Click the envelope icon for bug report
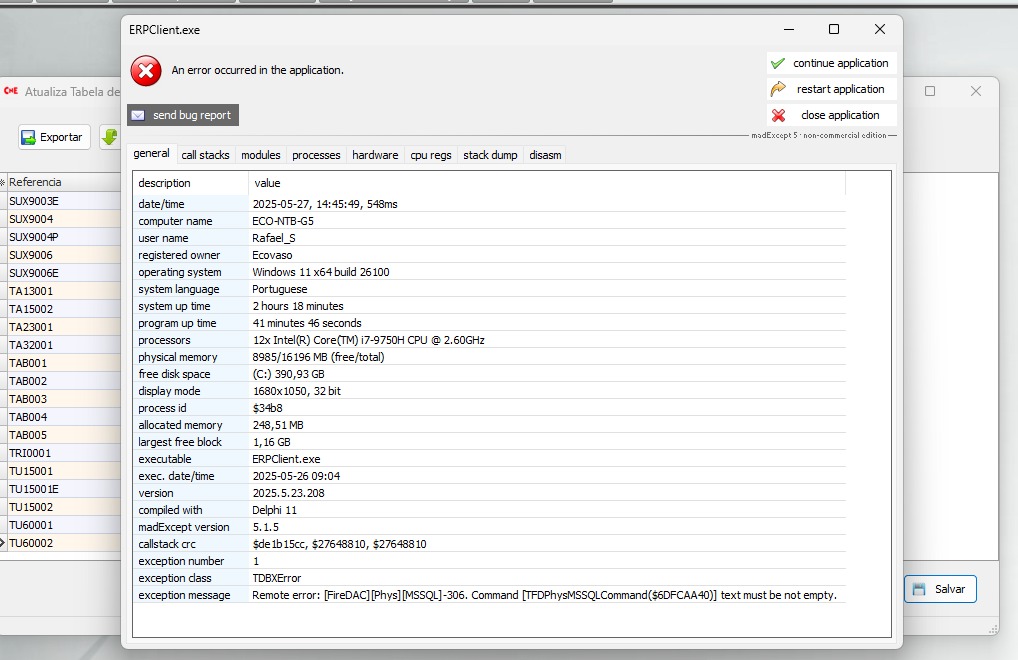 138,115
